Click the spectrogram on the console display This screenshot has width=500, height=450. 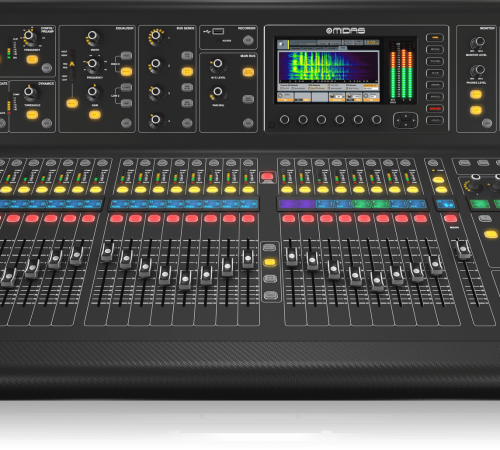coord(329,67)
